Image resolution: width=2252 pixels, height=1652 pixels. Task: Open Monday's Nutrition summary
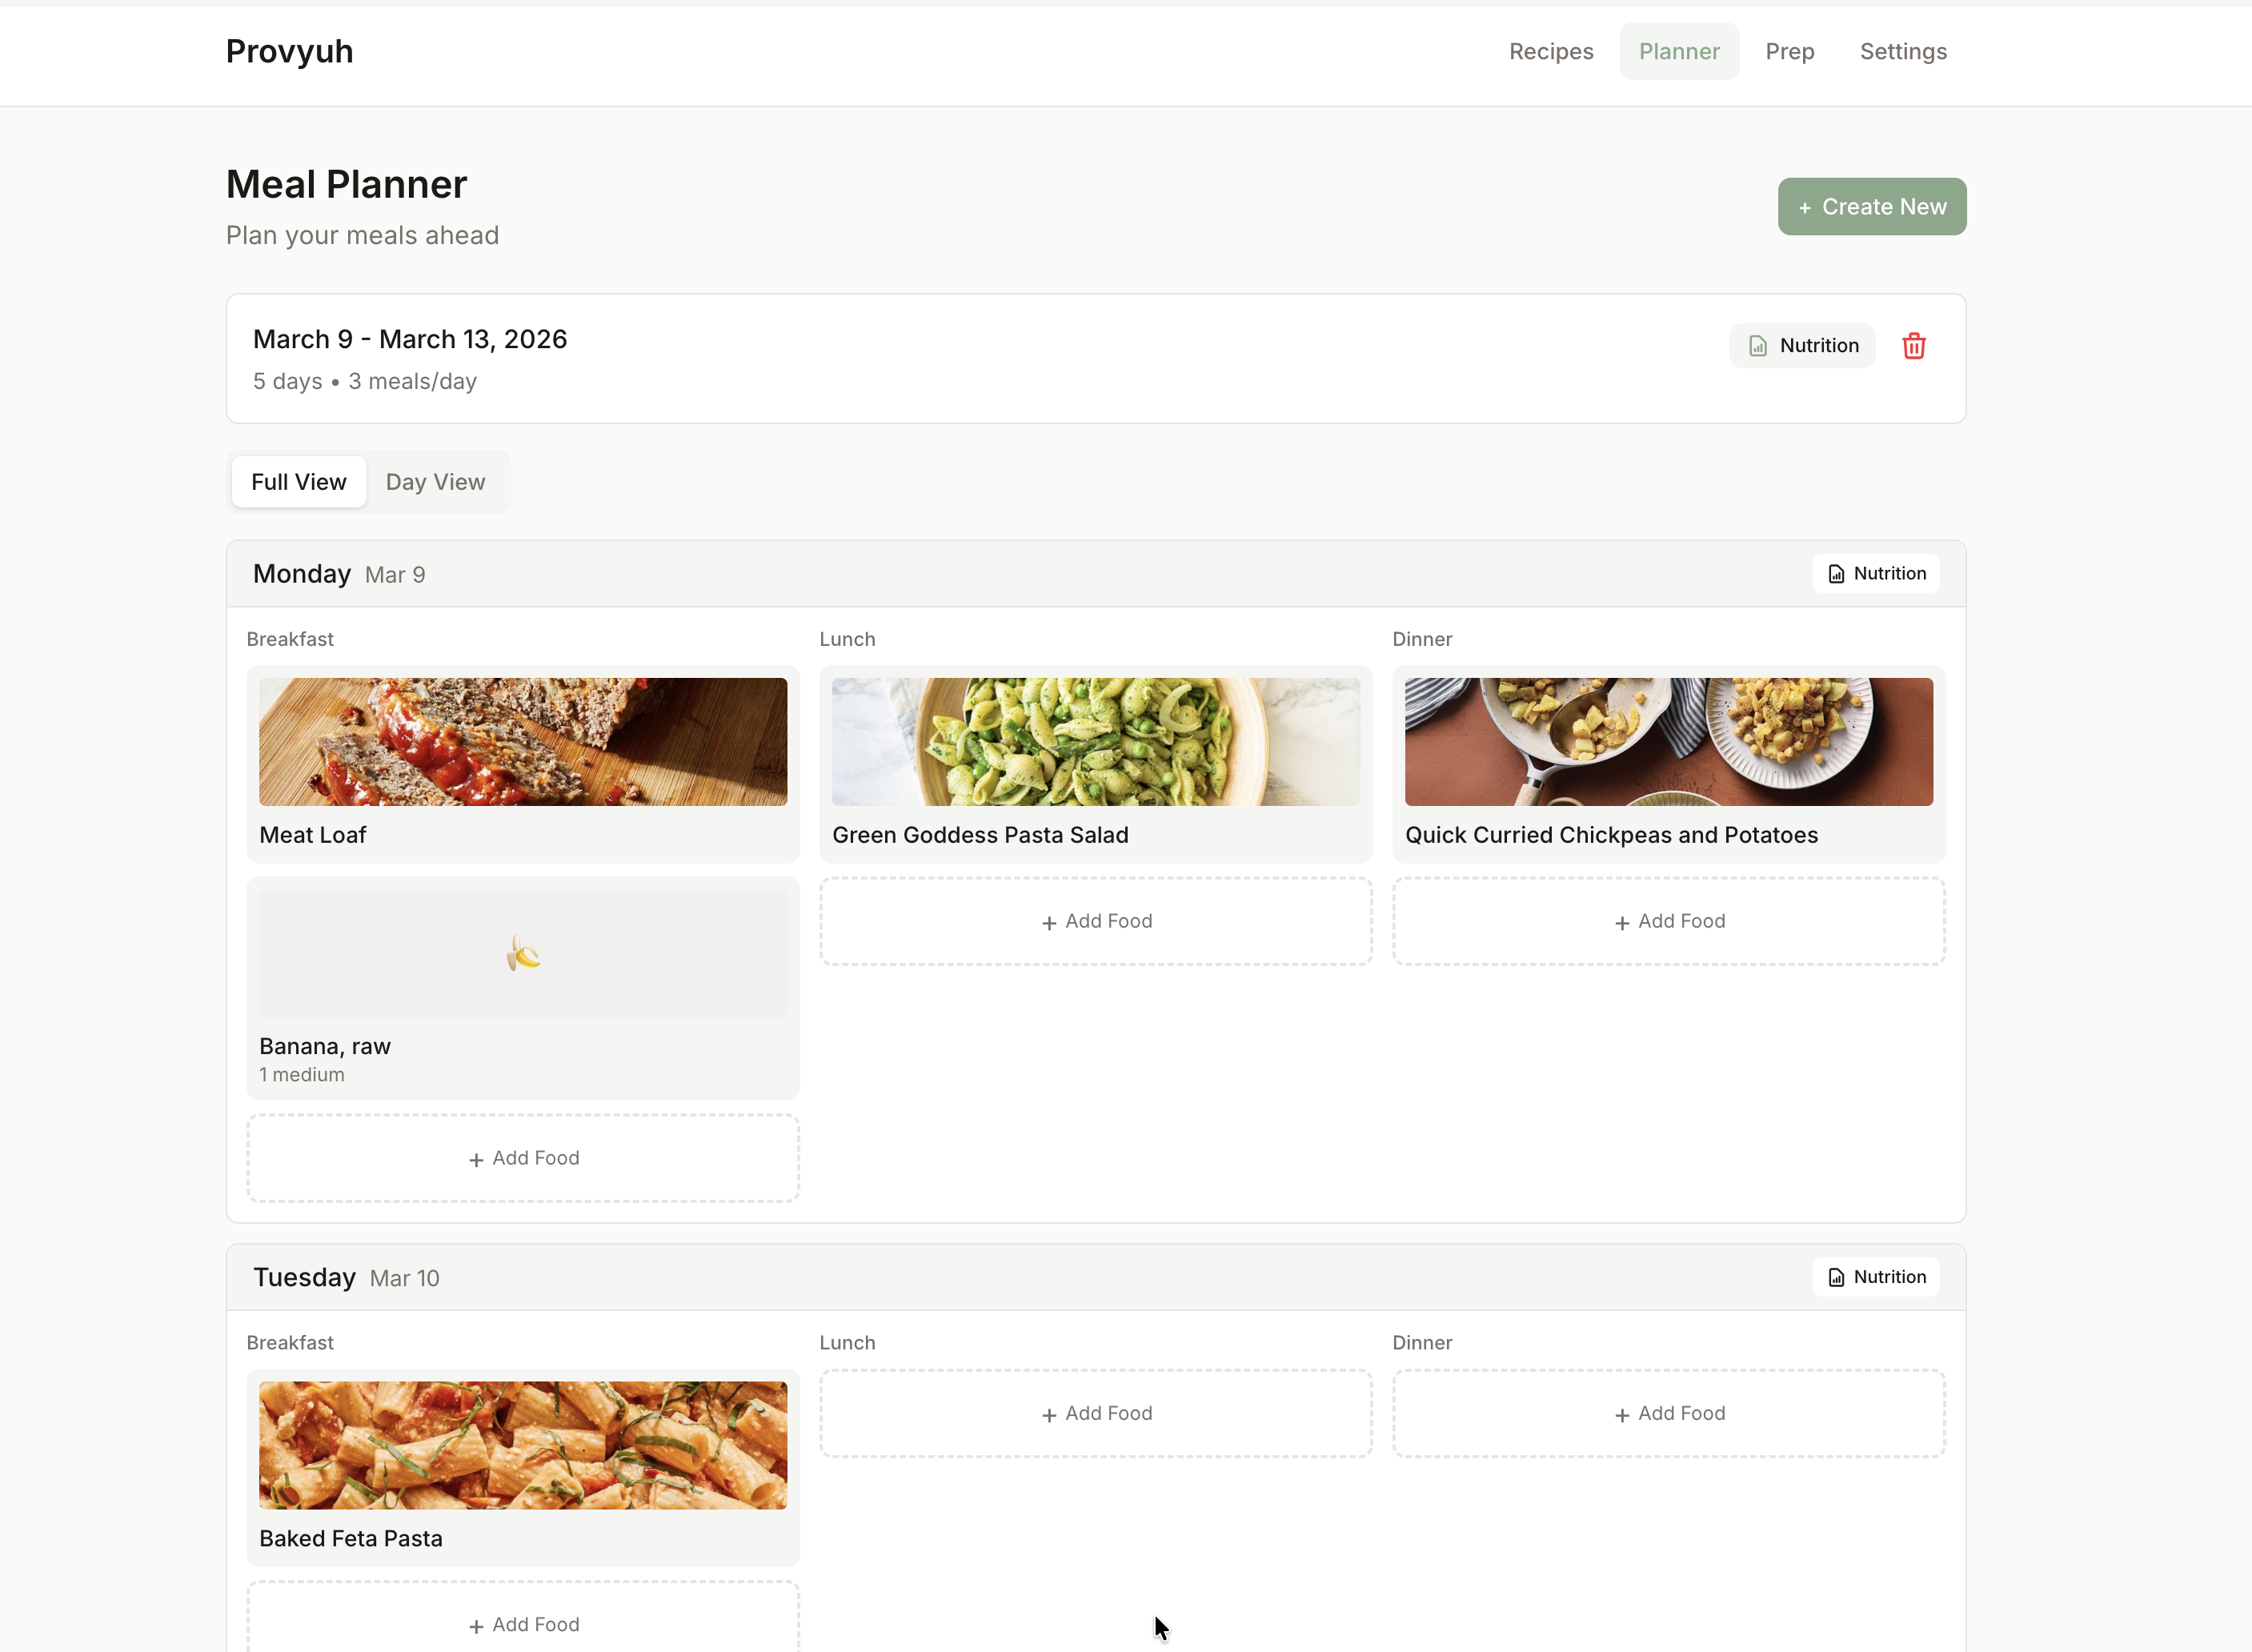[1875, 574]
